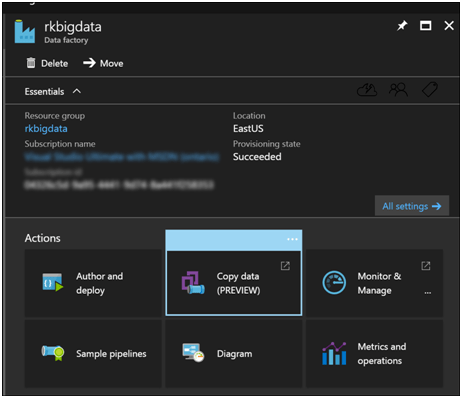Open the quick start cloud icon
The height and width of the screenshot is (398, 462).
(x=367, y=90)
